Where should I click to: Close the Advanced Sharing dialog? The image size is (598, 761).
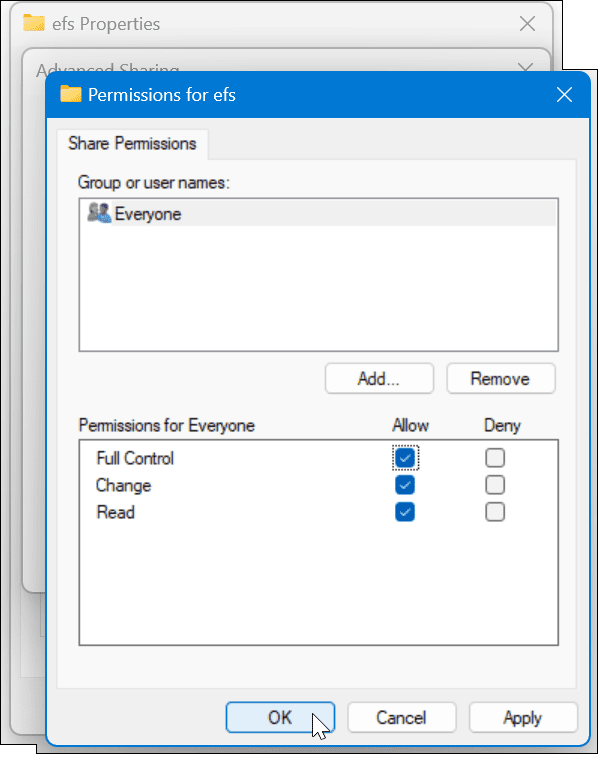526,67
